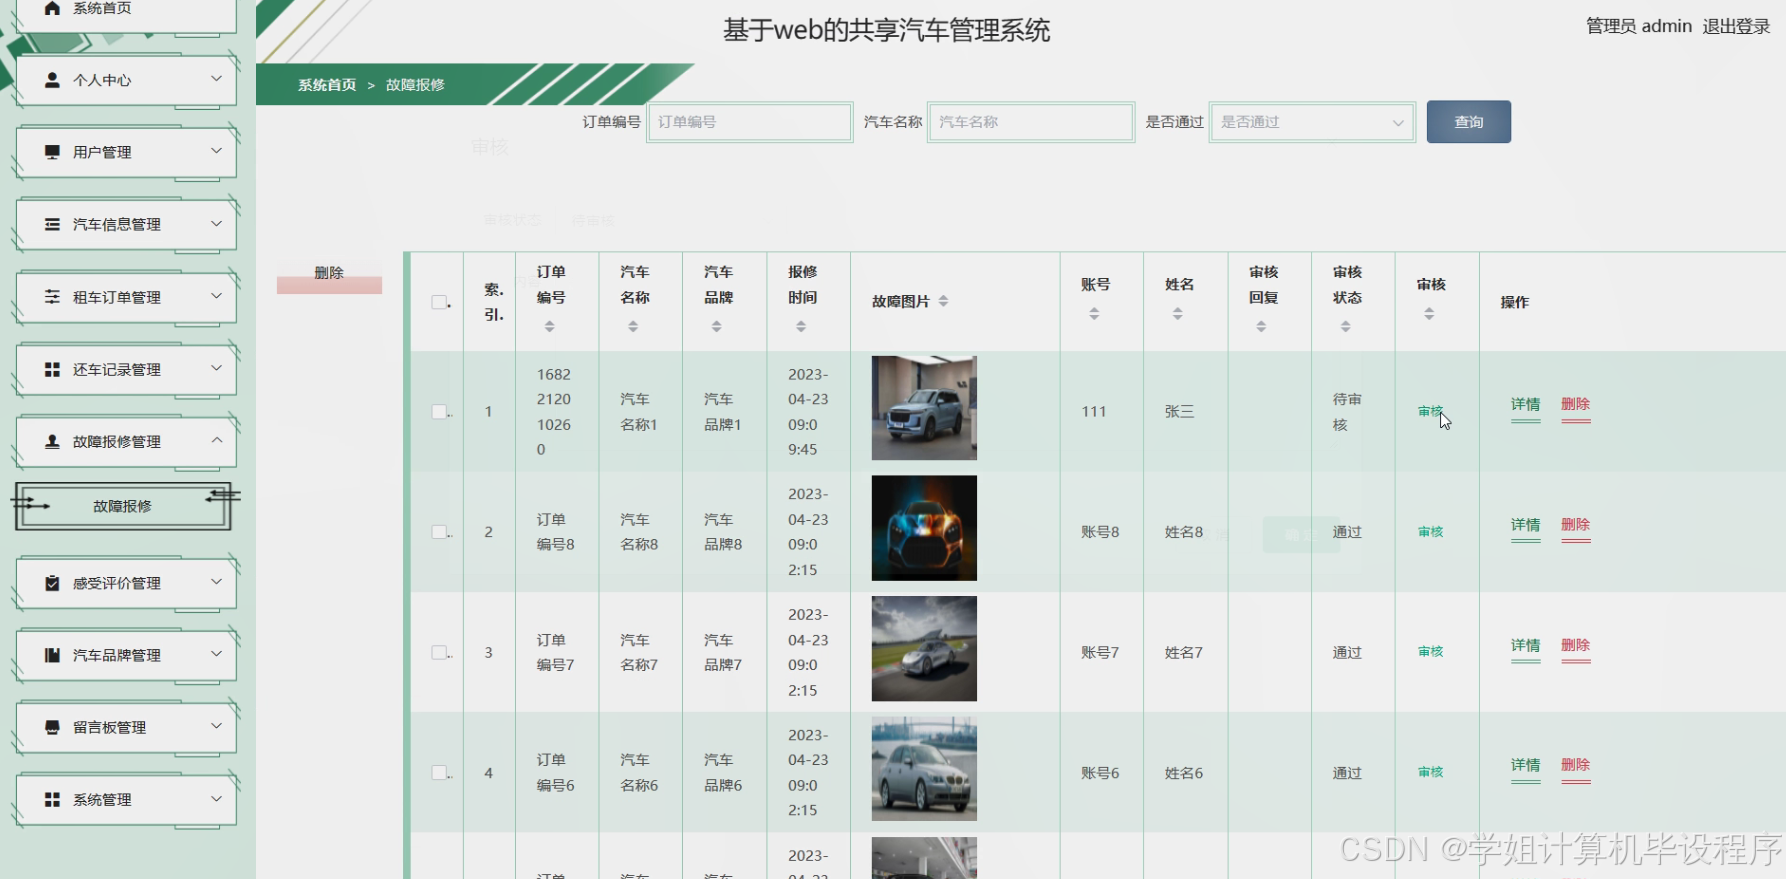This screenshot has height=879, width=1786.
Task: Click the home icon beside 系统首页
Action: (x=52, y=8)
